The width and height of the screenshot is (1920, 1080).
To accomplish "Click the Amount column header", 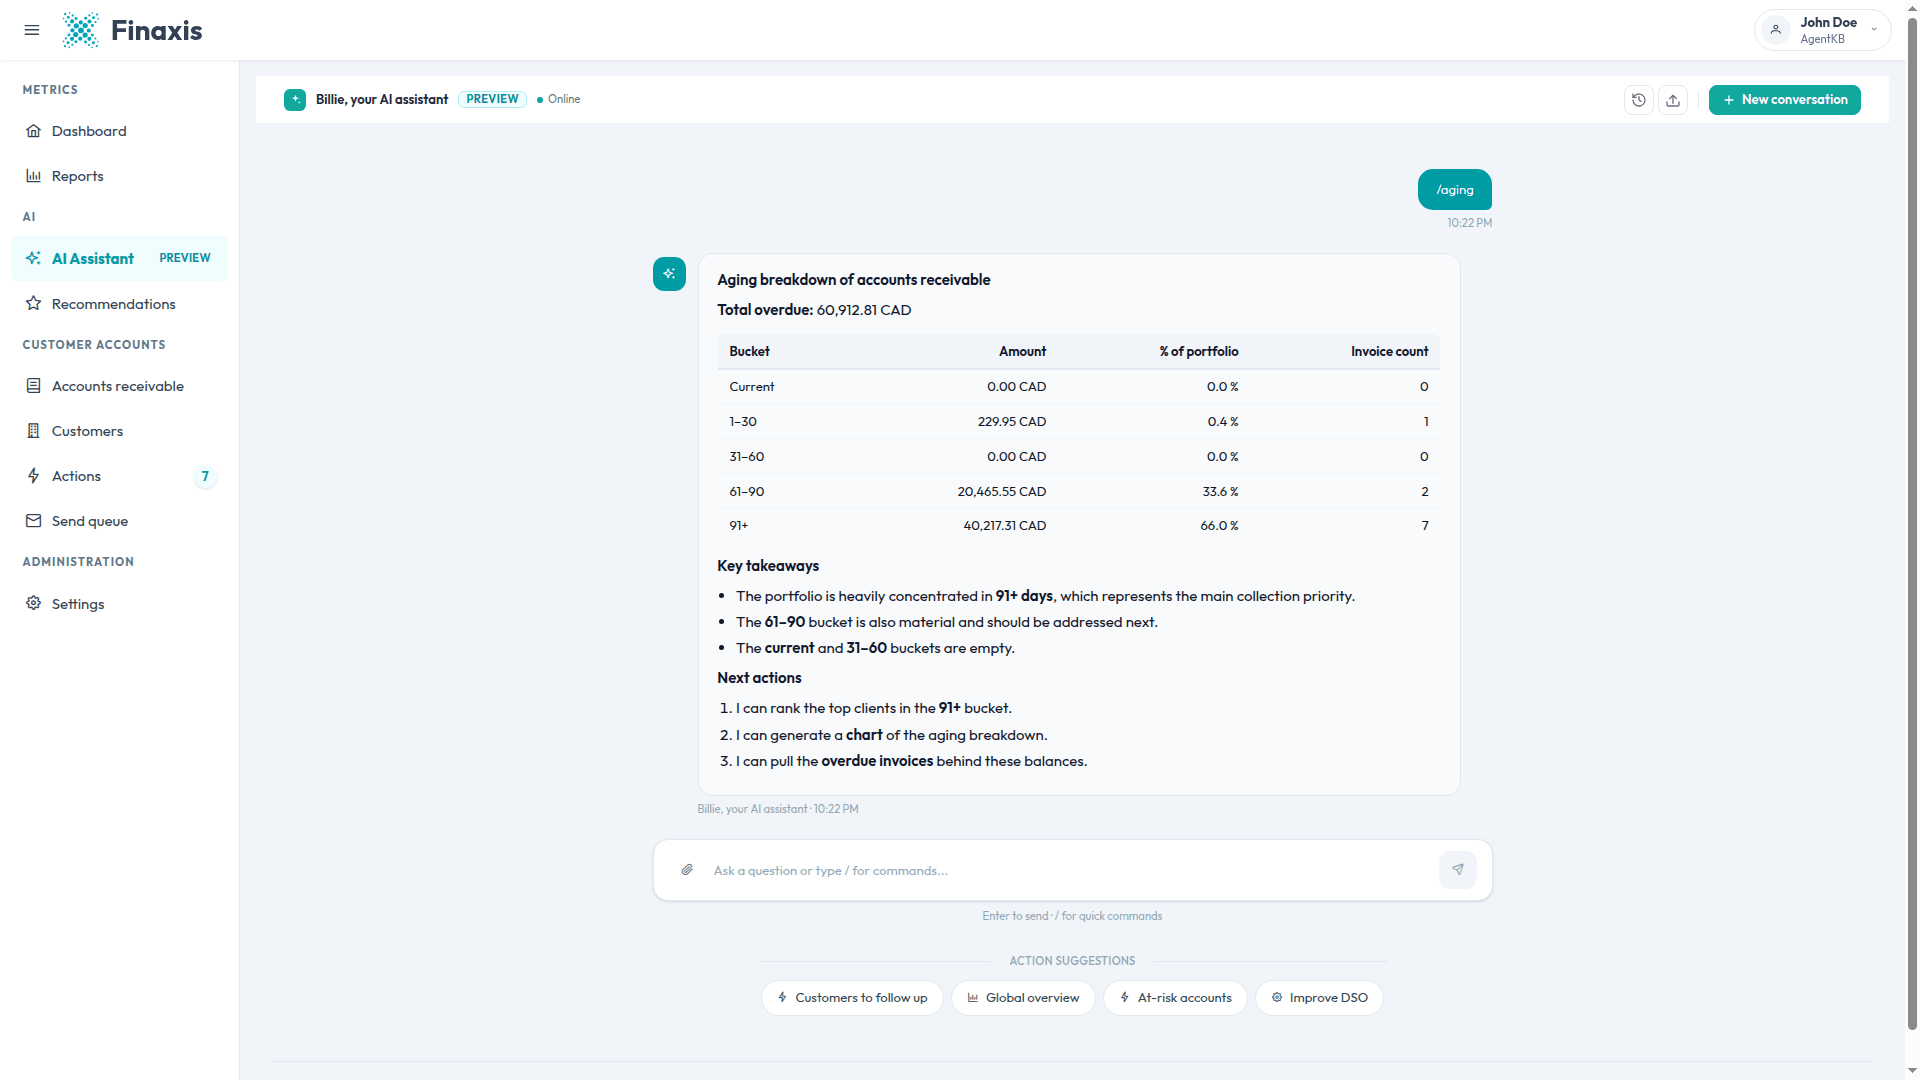I will tap(1022, 352).
